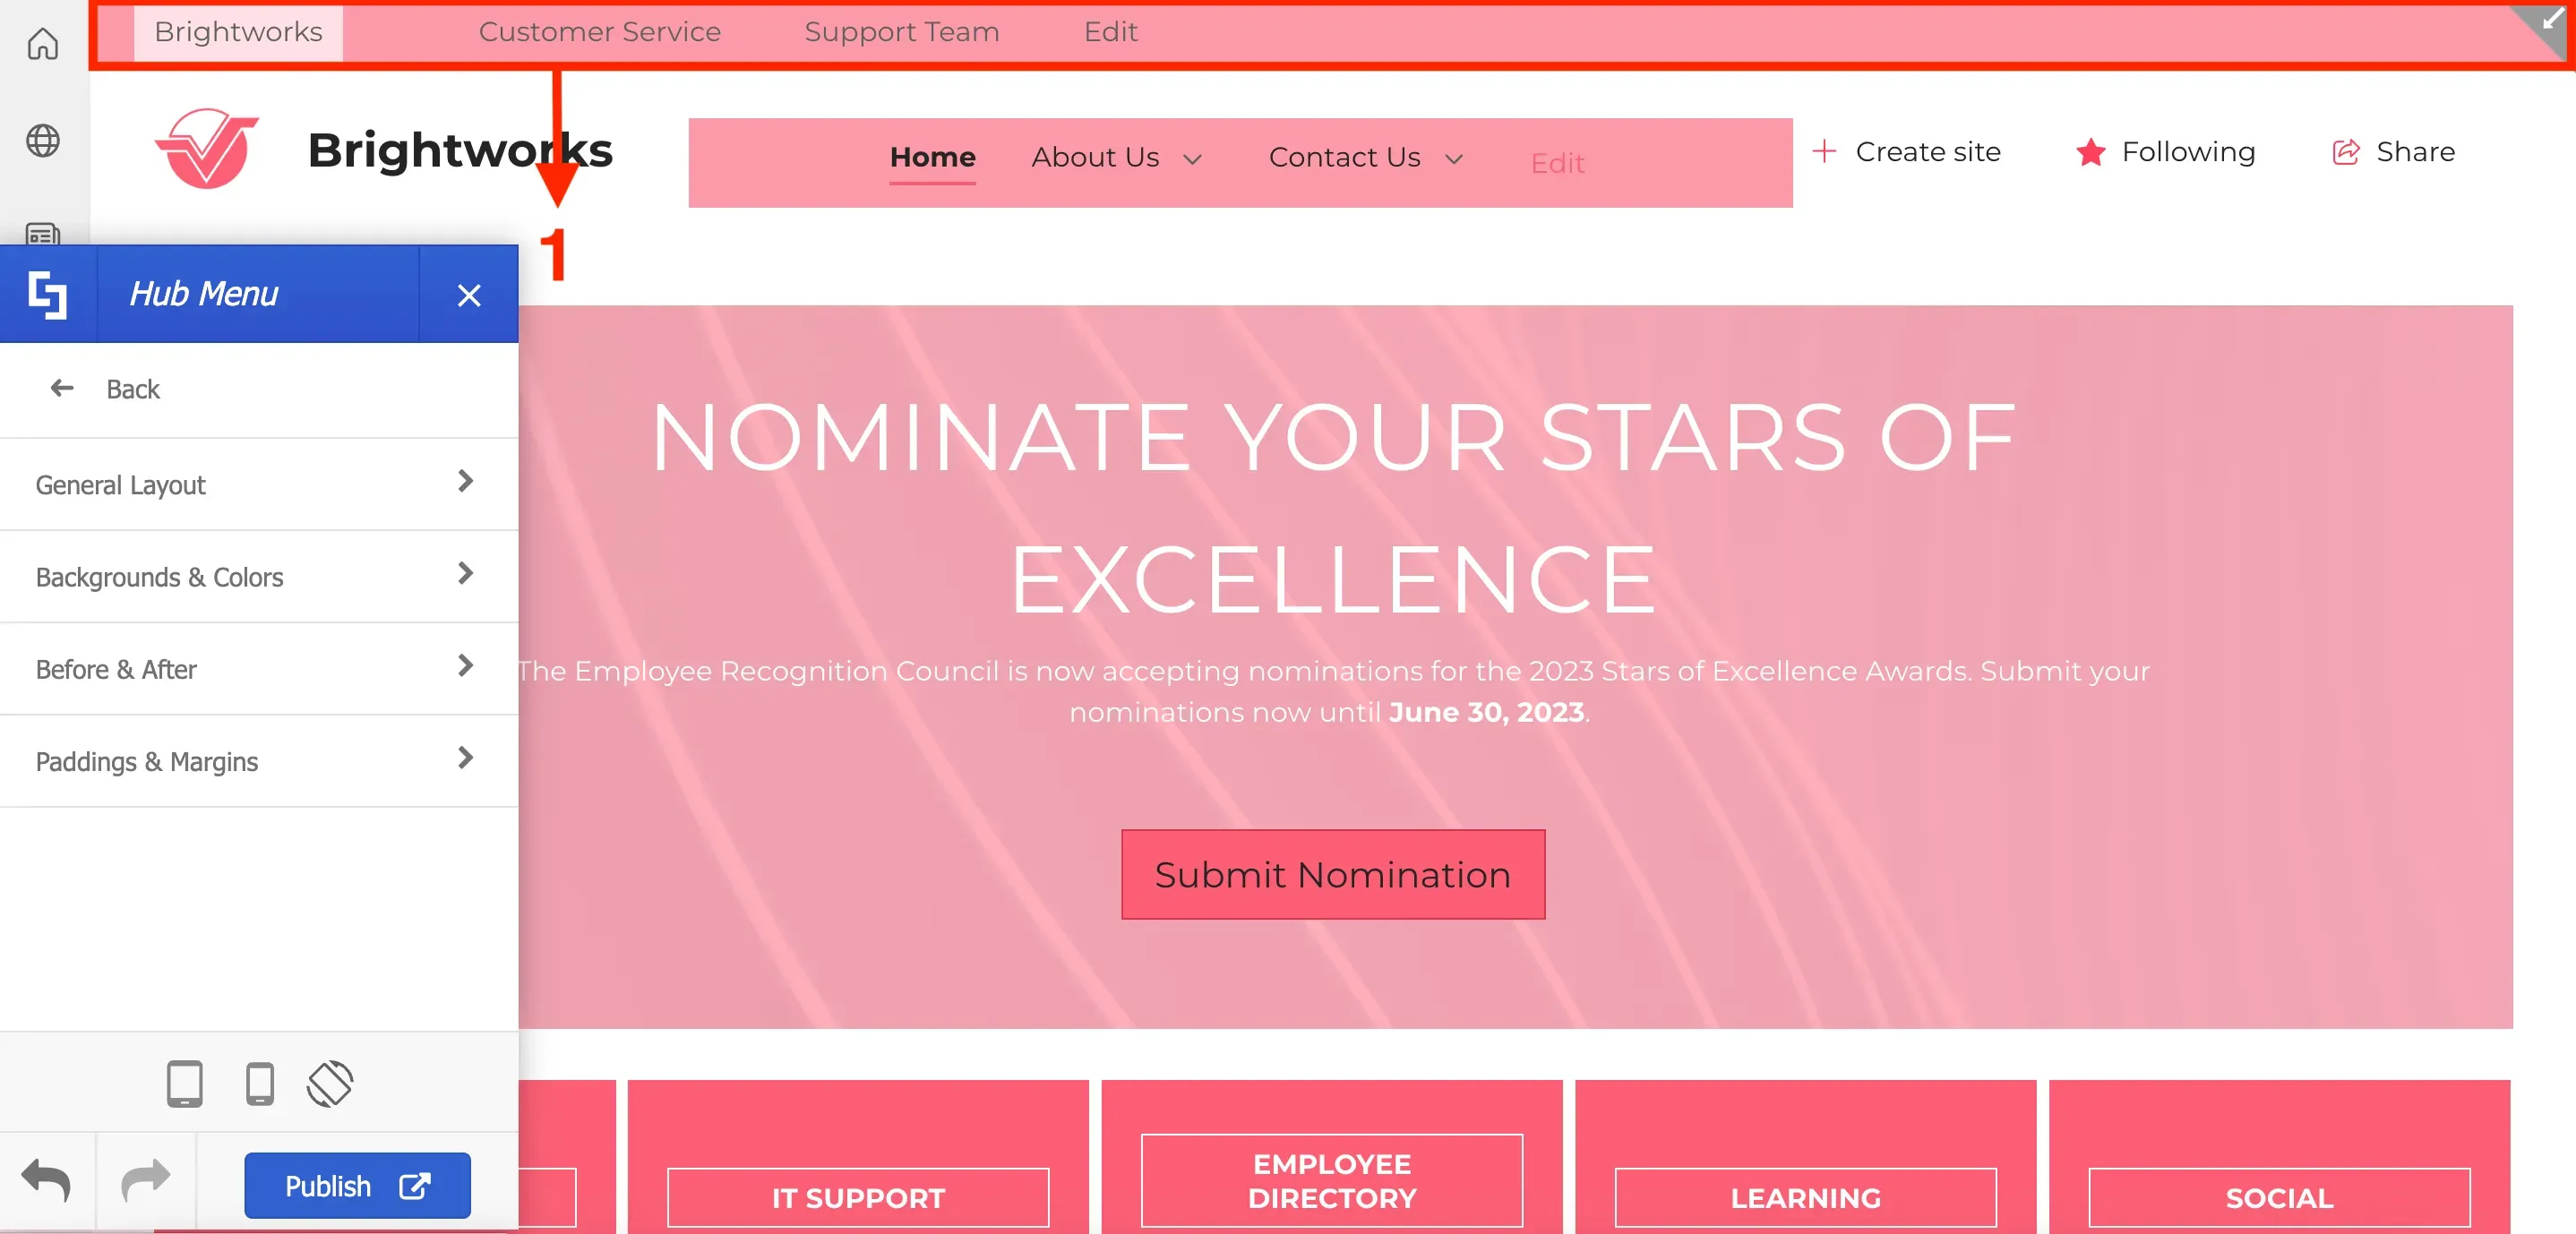2576x1234 pixels.
Task: Click the rotate device orientation icon
Action: [330, 1084]
